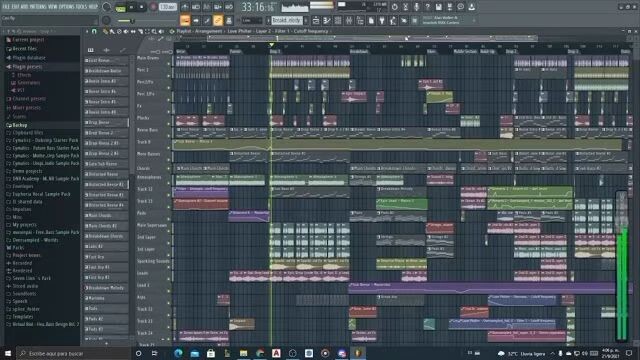640x360 pixels.
Task: Select the Slip tool in playlist toolbar
Action: (x=133, y=31)
